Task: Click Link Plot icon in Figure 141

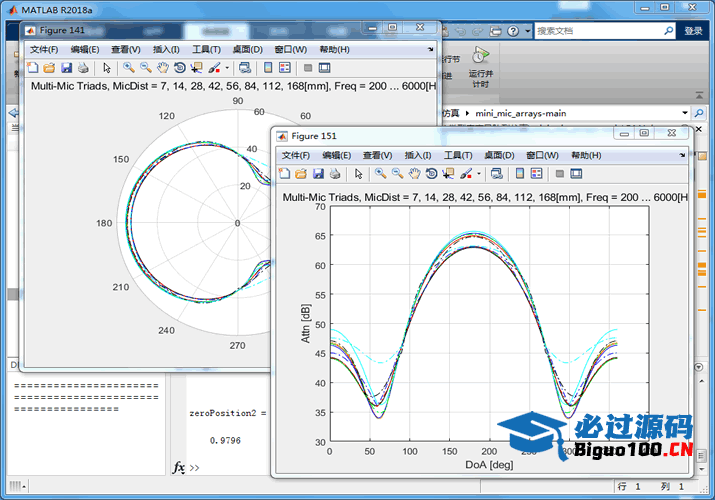Action: [x=245, y=68]
